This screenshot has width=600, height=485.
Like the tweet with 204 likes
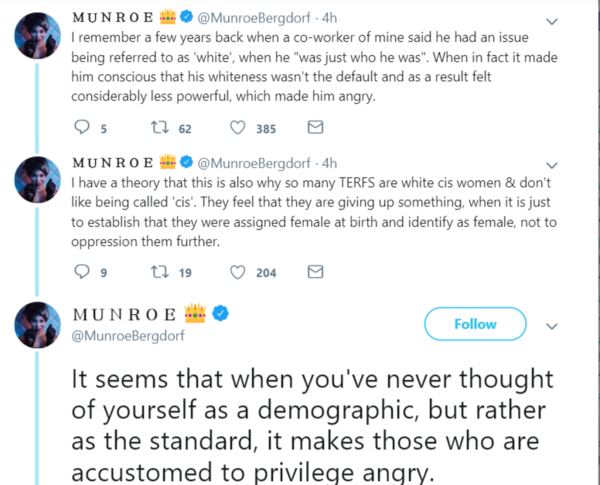coord(238,271)
